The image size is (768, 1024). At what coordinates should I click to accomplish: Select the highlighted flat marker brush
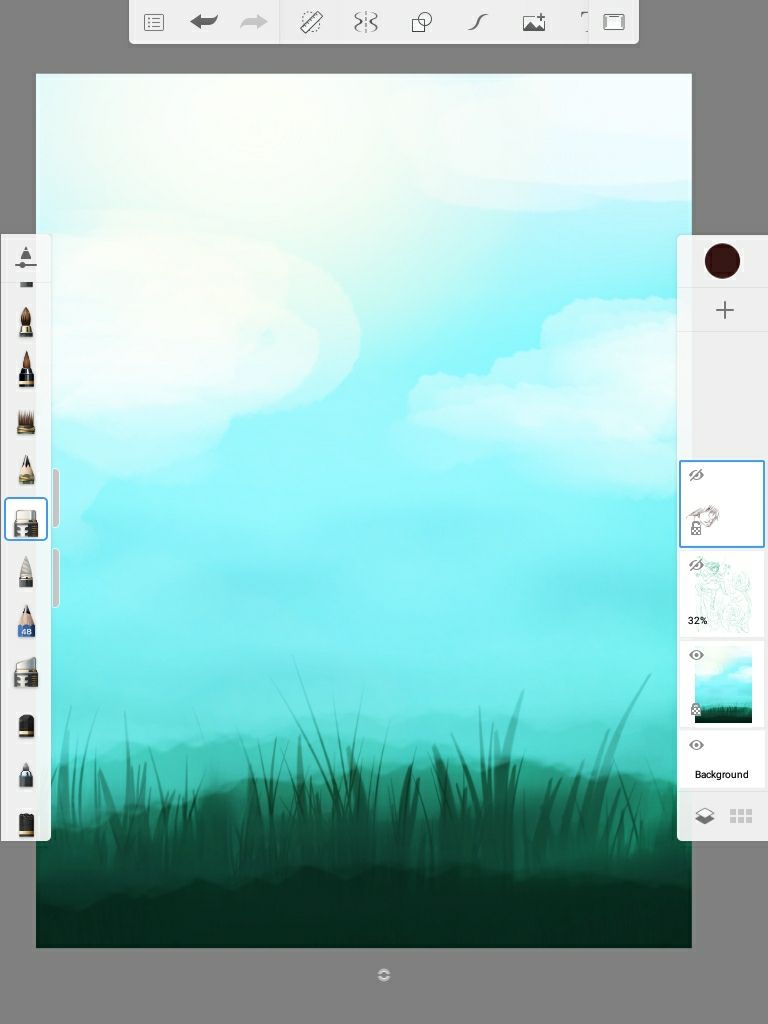pos(26,519)
